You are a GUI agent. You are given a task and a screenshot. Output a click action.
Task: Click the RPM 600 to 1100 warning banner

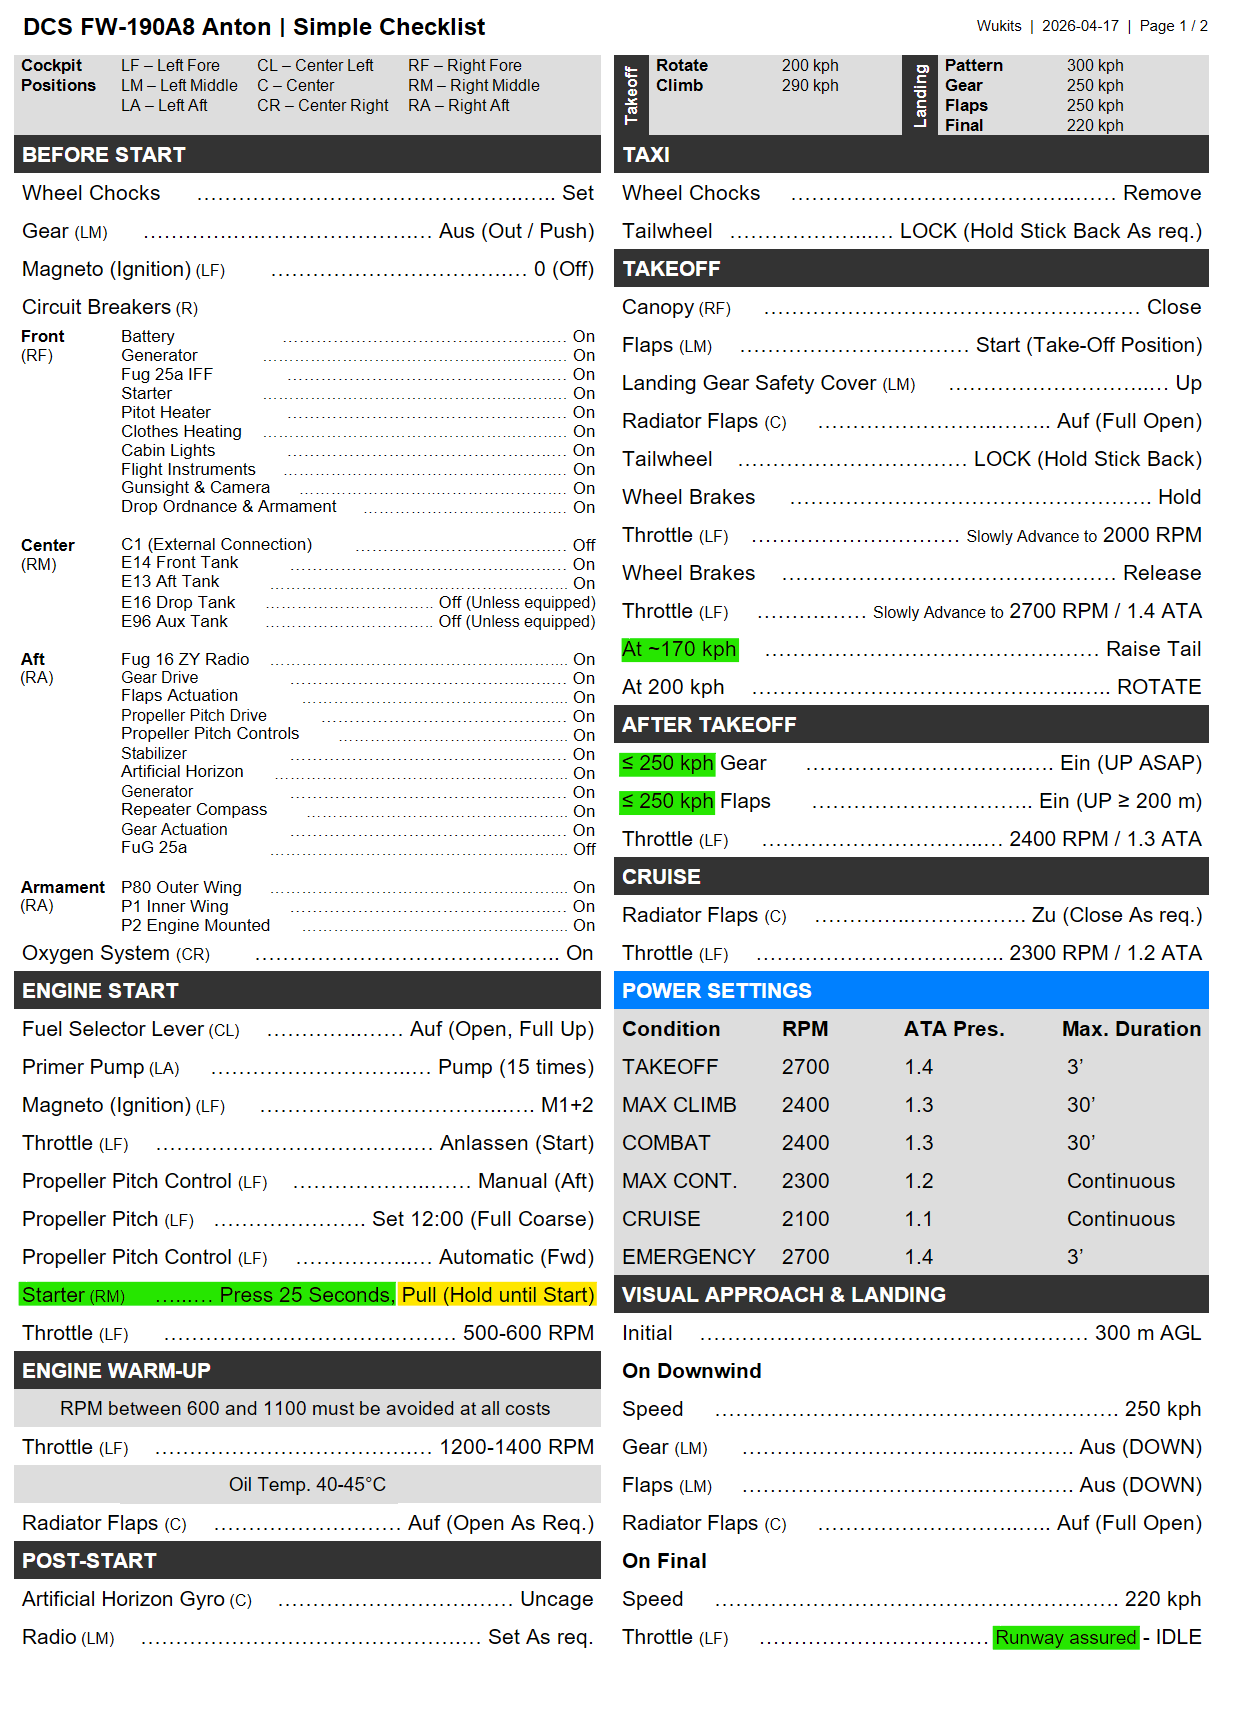[x=305, y=1408]
